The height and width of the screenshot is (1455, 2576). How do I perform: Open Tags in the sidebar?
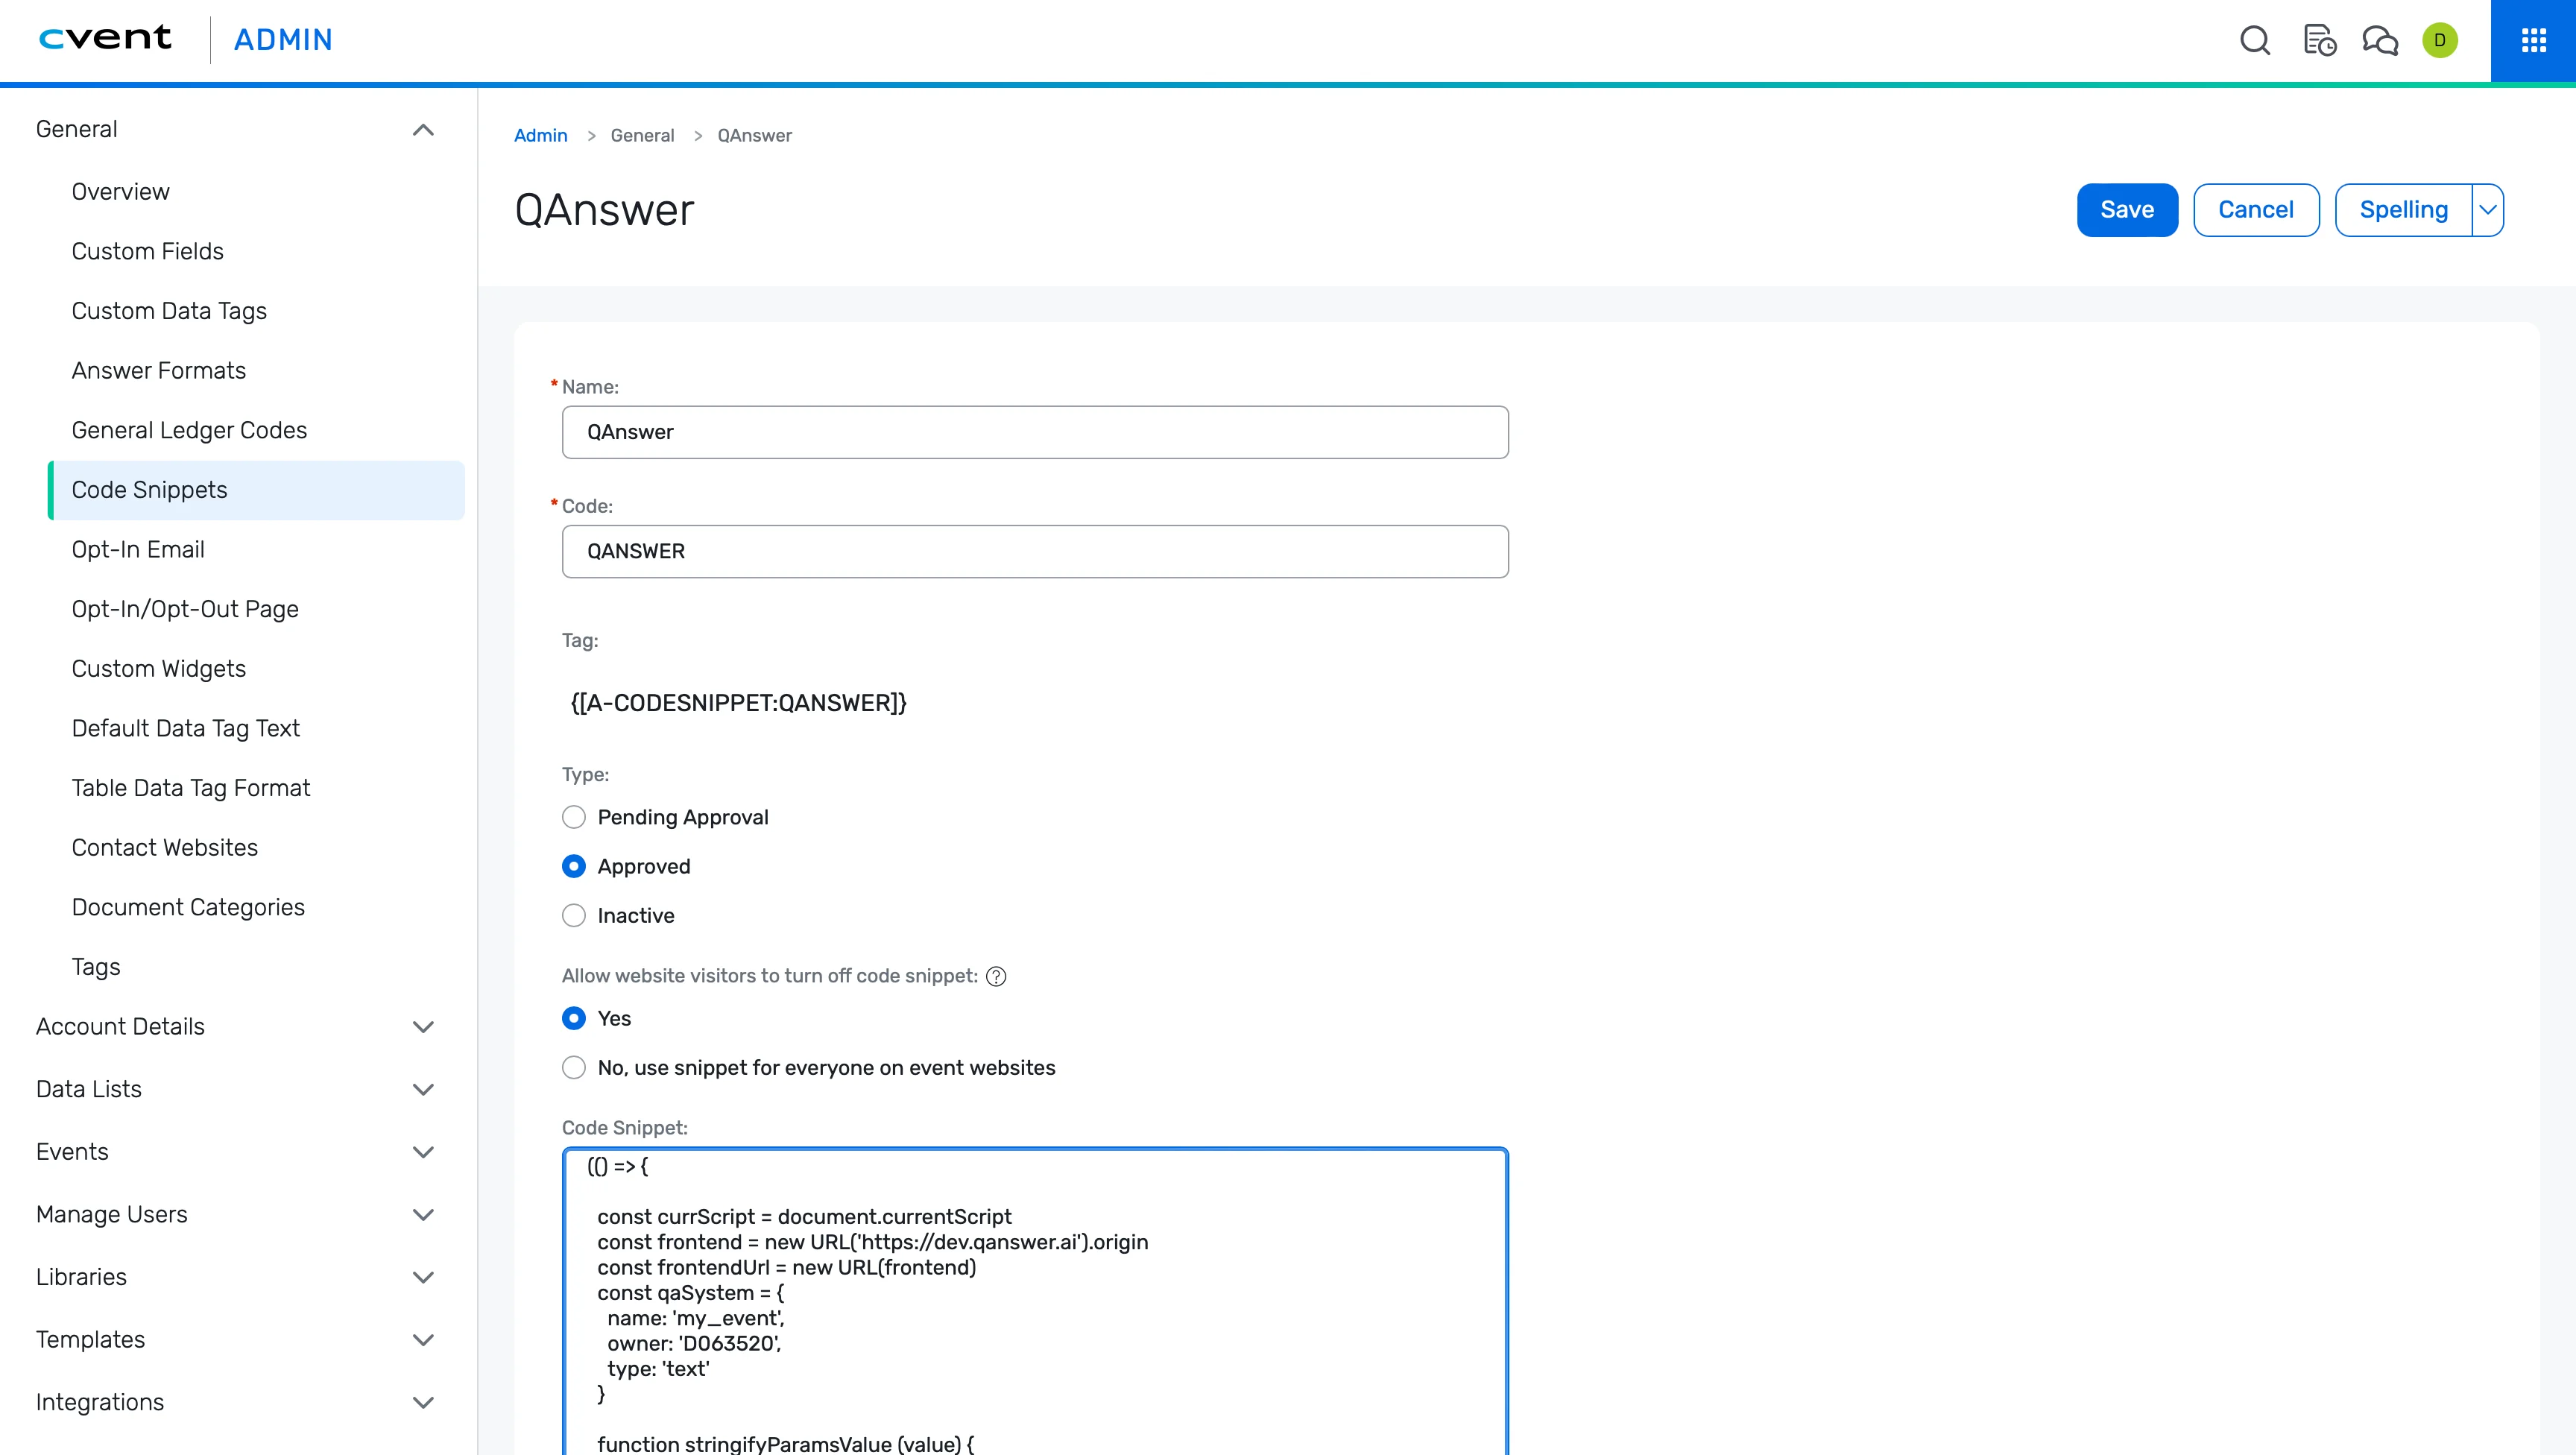[95, 967]
